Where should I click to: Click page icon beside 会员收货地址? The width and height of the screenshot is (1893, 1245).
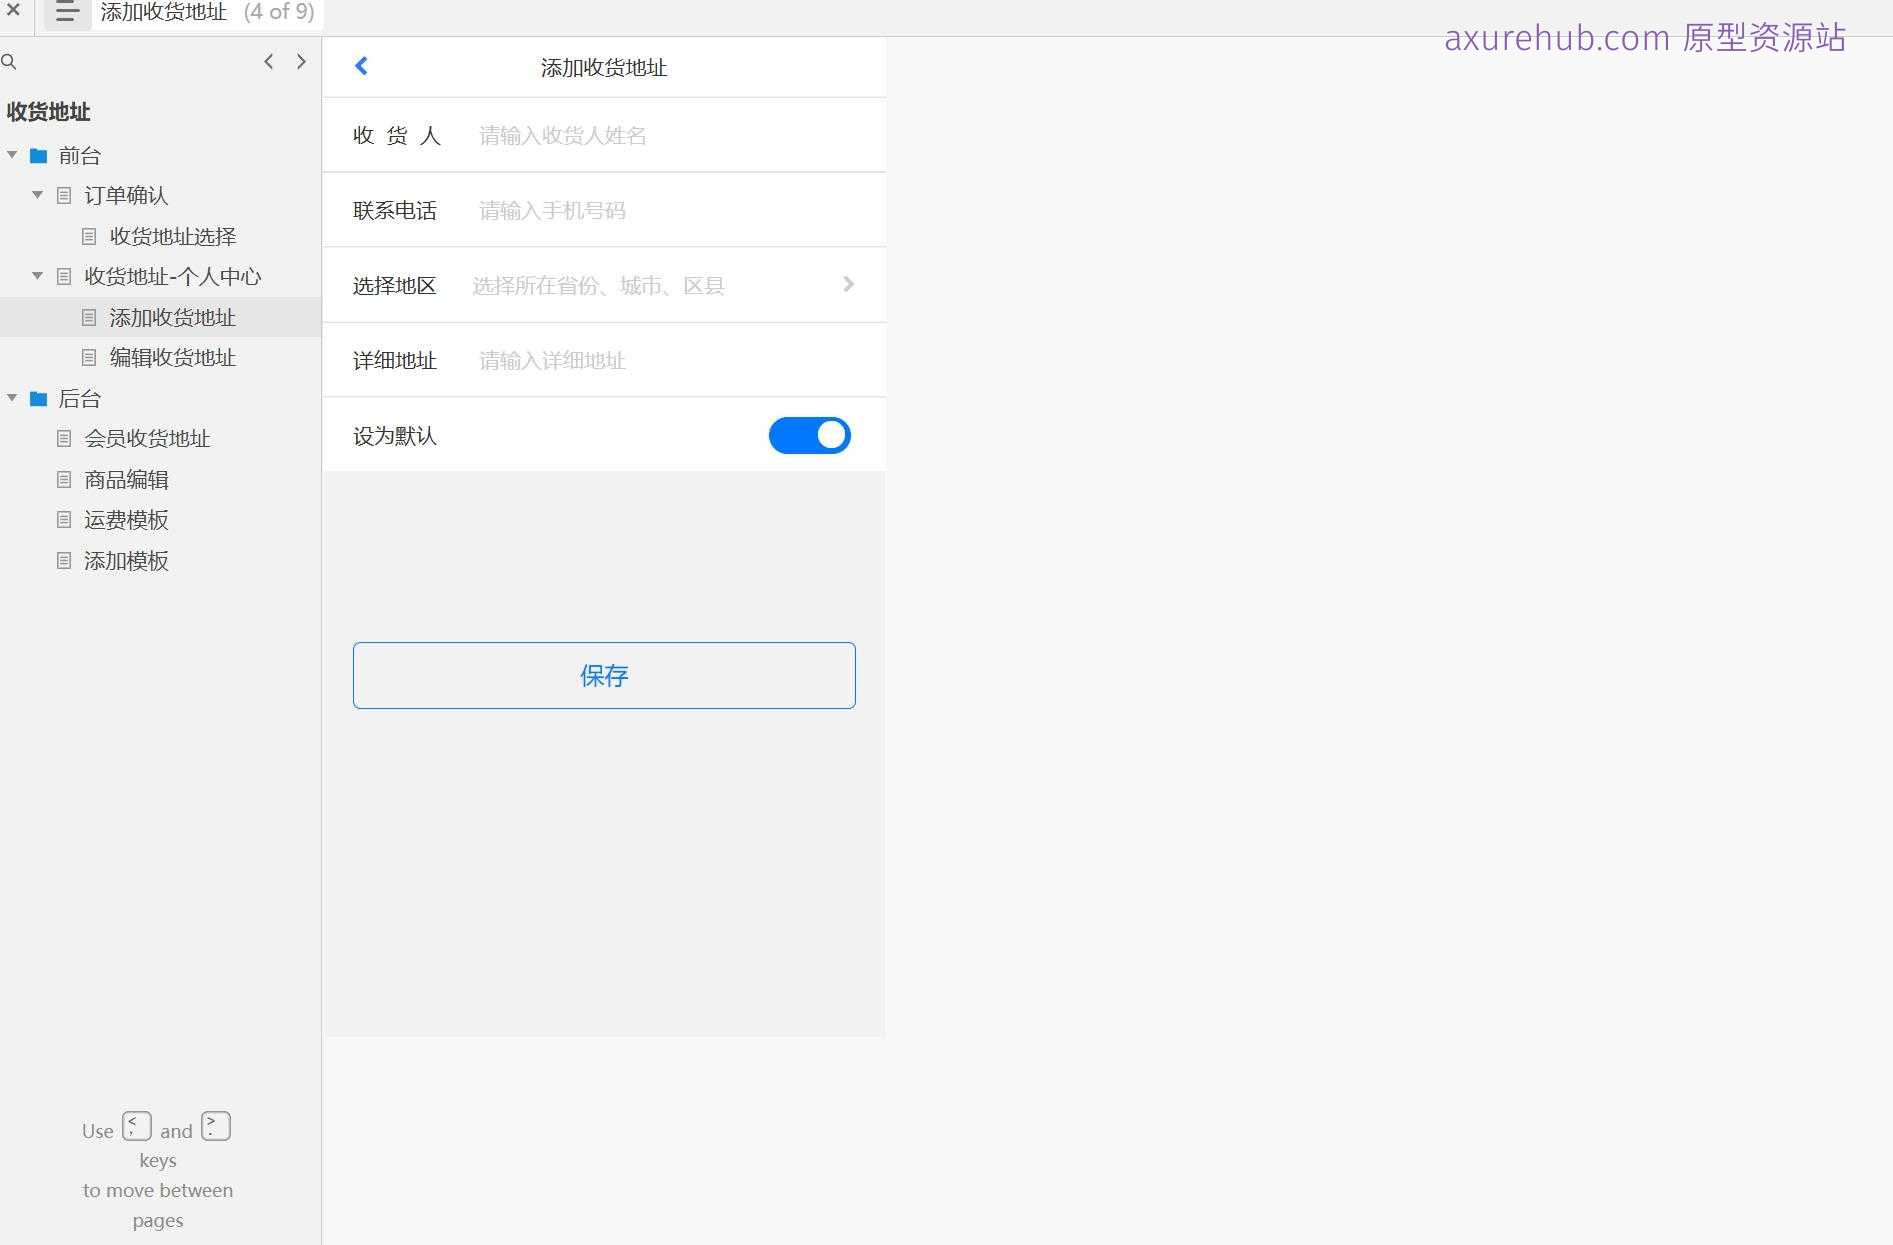coord(64,438)
